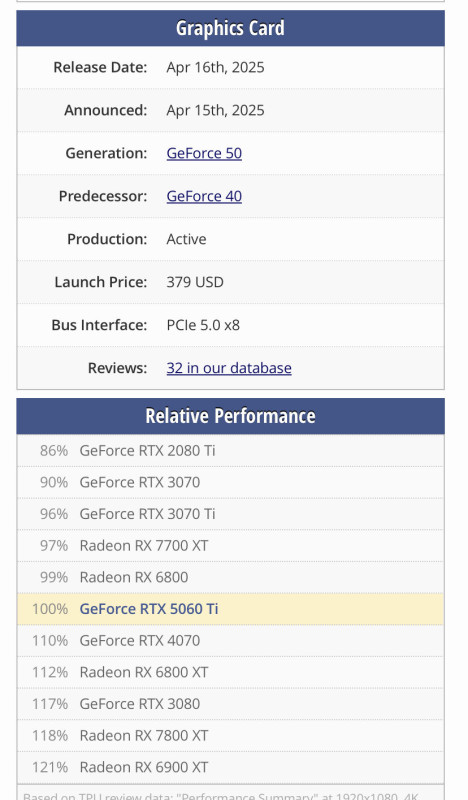468x800 pixels.
Task: Select the Radeon RX 7700 XT row
Action: click(x=231, y=545)
